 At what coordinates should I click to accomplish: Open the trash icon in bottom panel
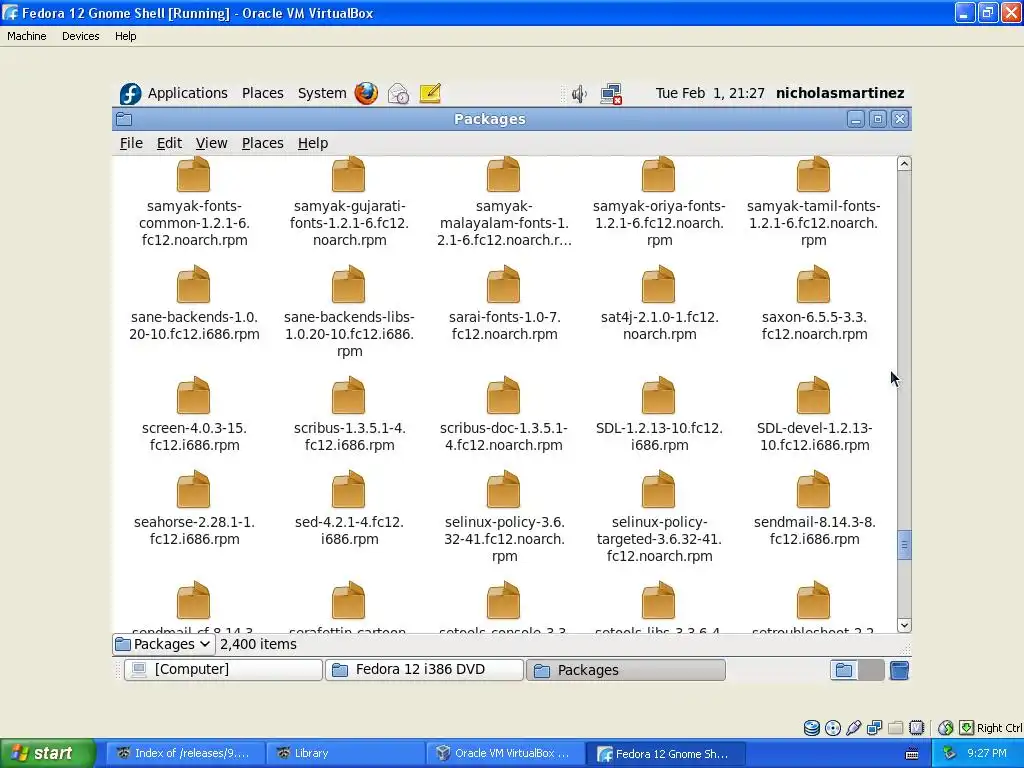(x=899, y=670)
